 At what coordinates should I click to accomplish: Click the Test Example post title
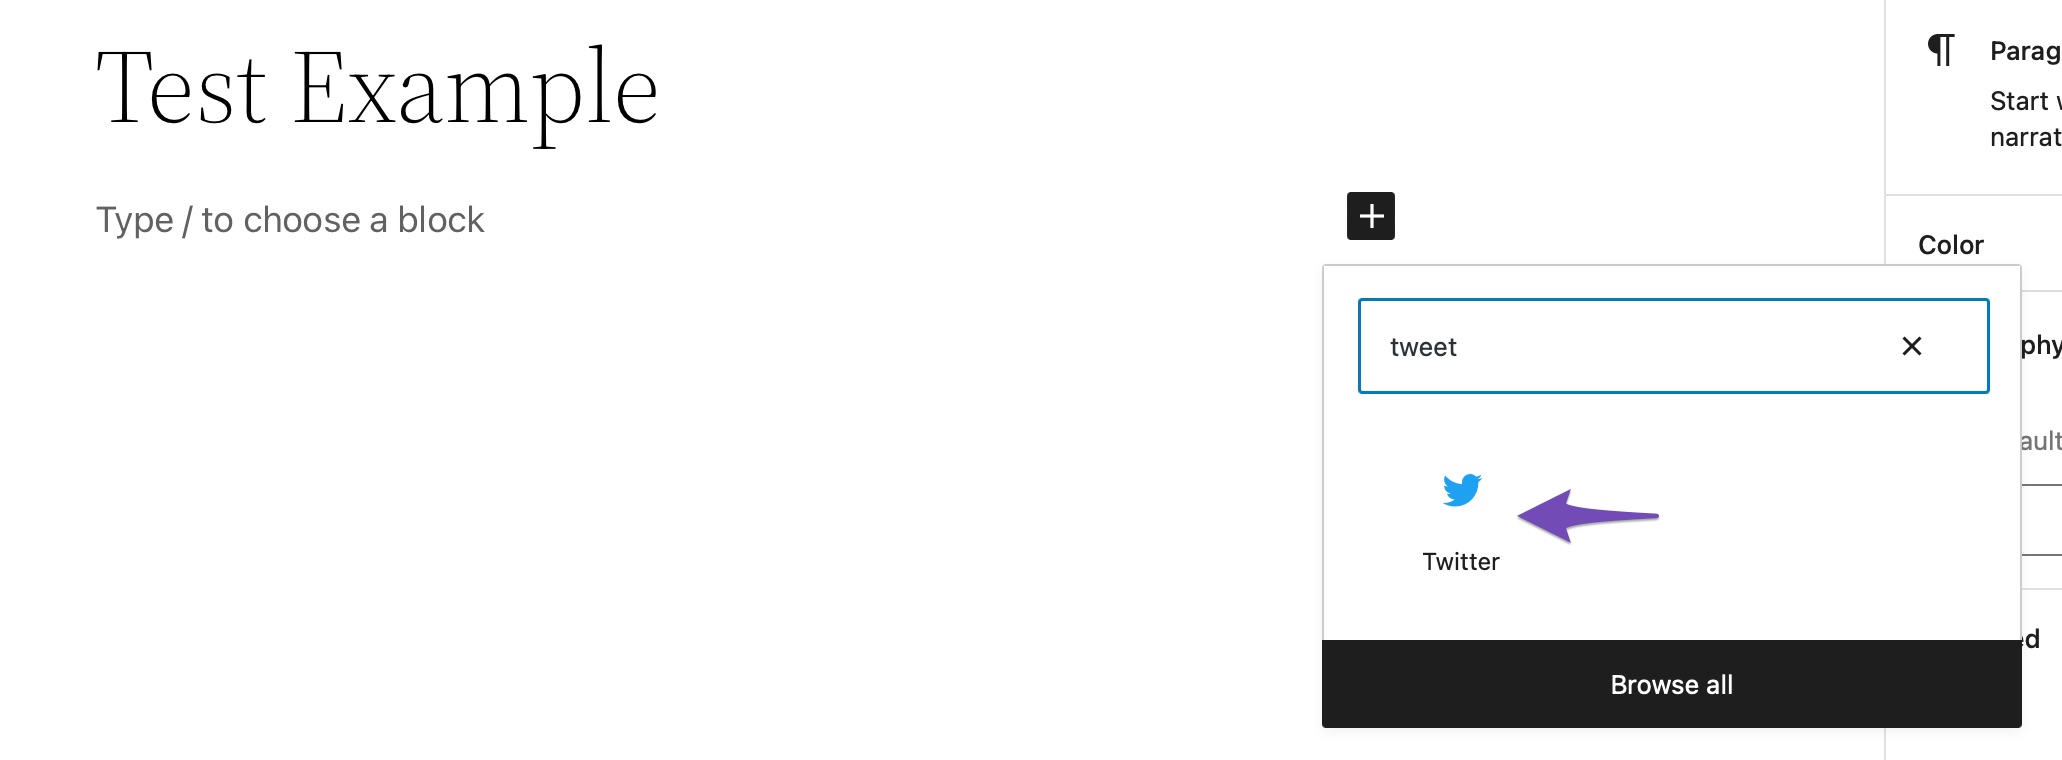pyautogui.click(x=377, y=90)
